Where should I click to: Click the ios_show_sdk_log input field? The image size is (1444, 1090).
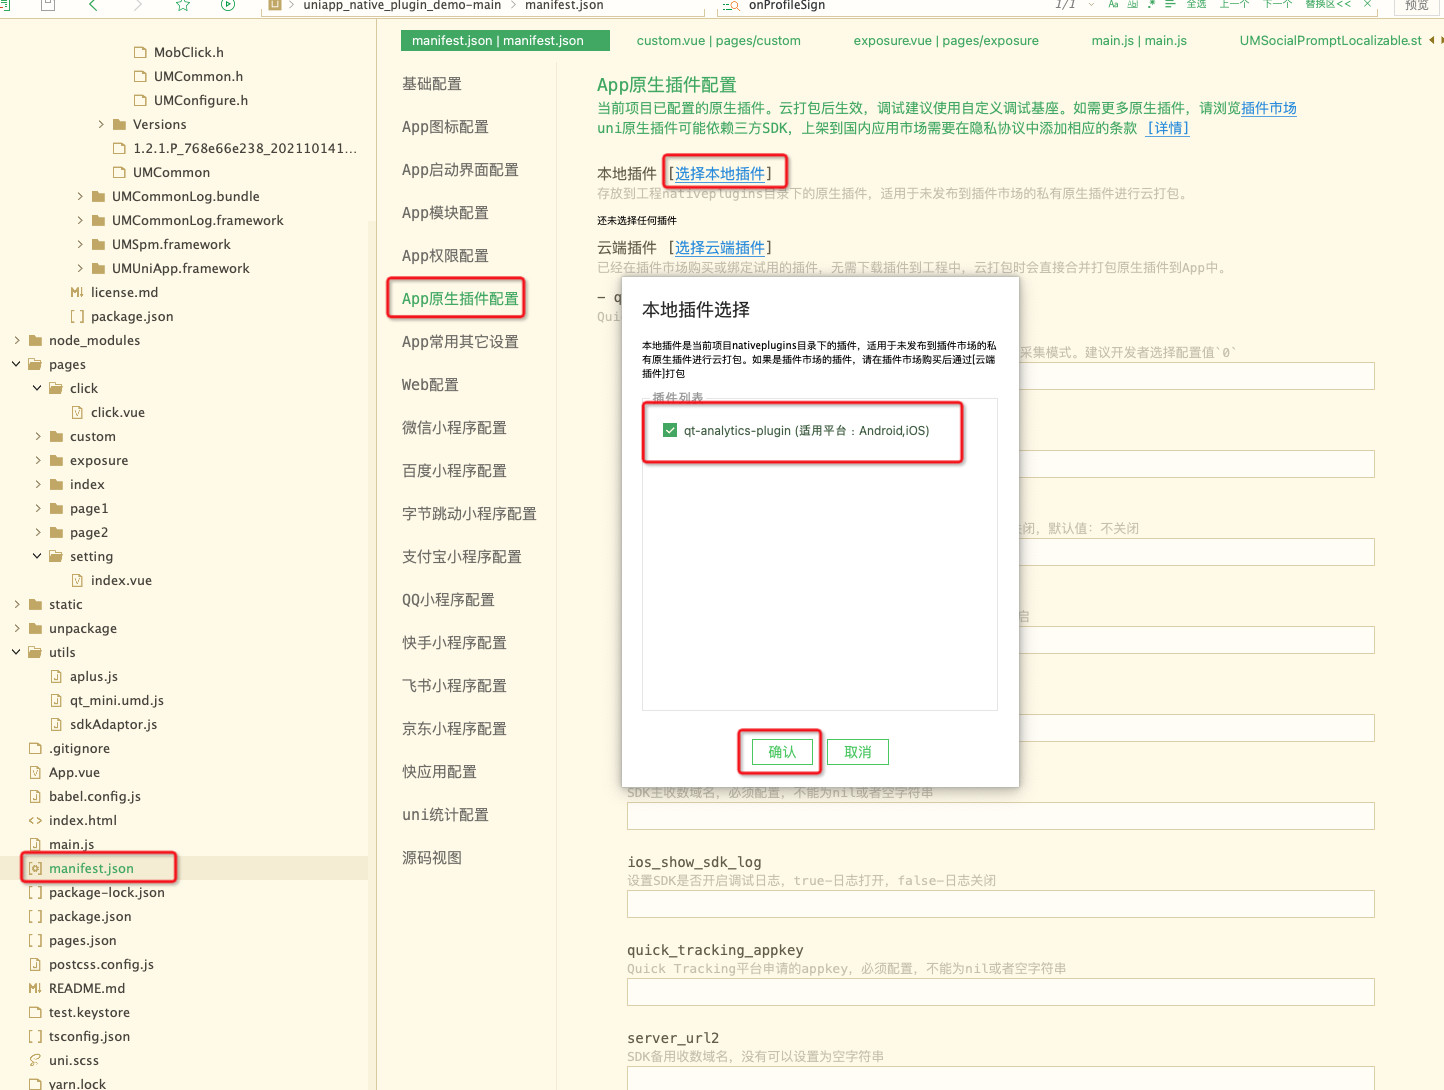(x=1000, y=904)
